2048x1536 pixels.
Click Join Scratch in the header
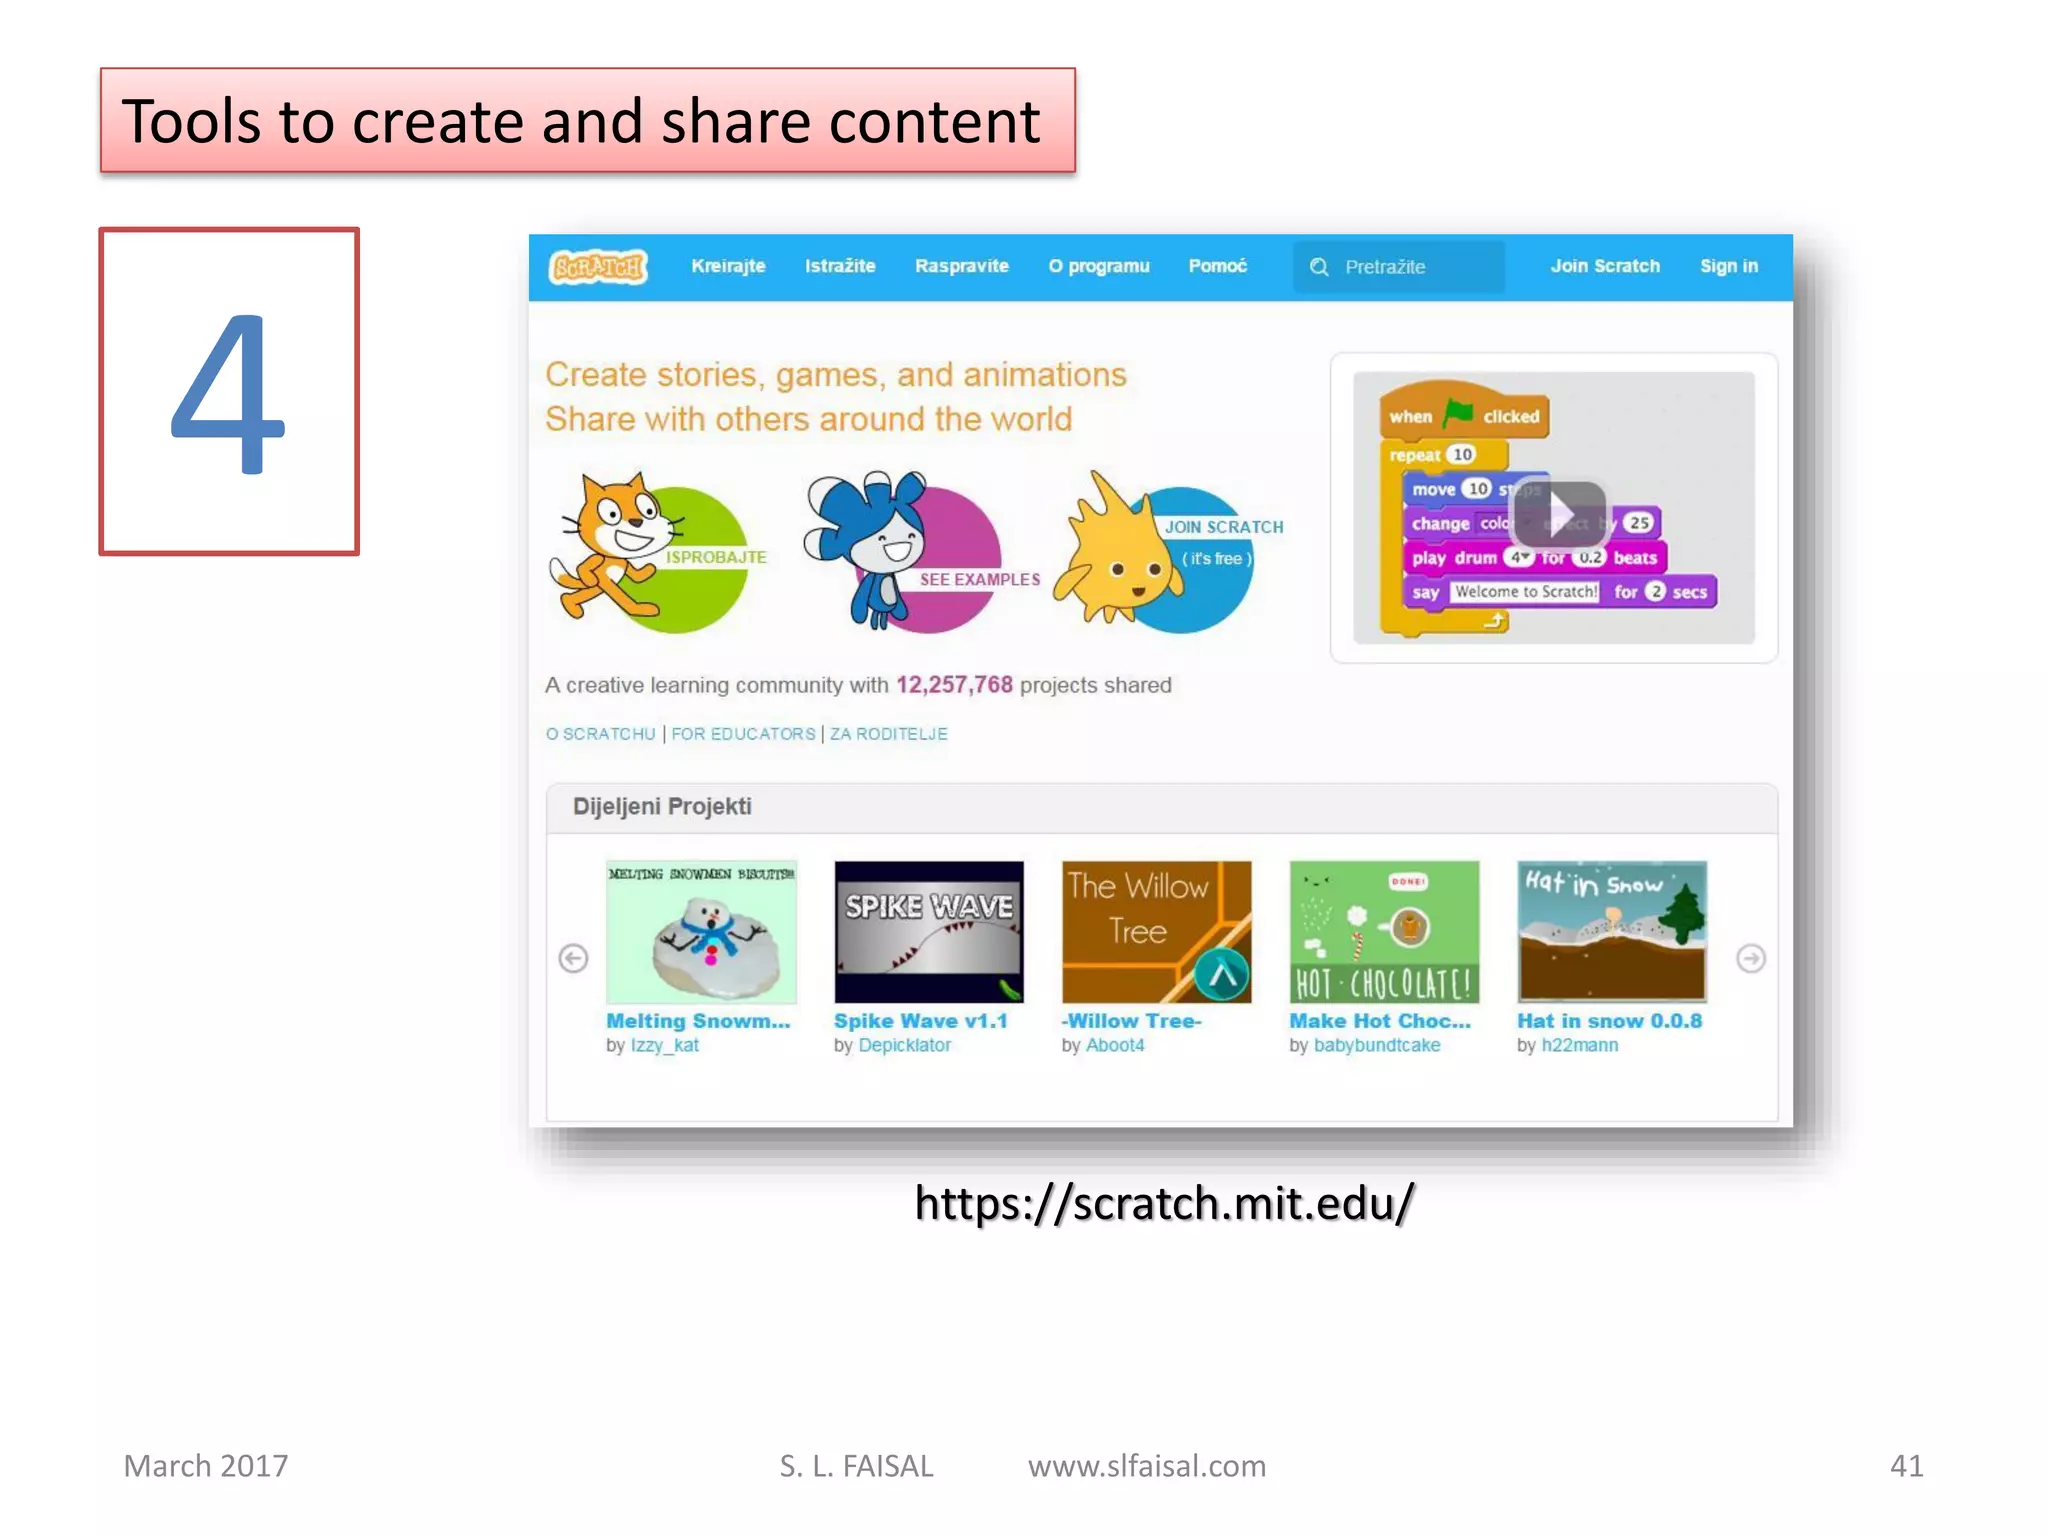tap(1605, 266)
